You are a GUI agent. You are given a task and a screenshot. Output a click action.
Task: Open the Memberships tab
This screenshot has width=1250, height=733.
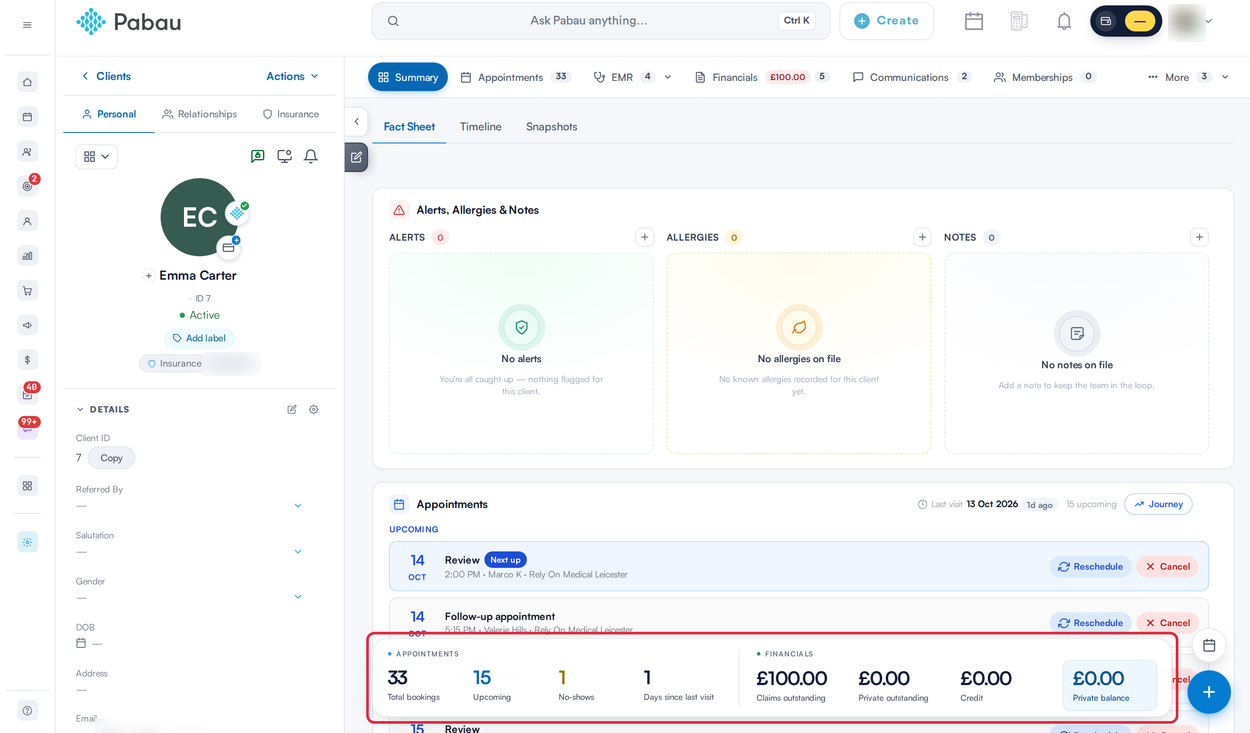click(1044, 77)
